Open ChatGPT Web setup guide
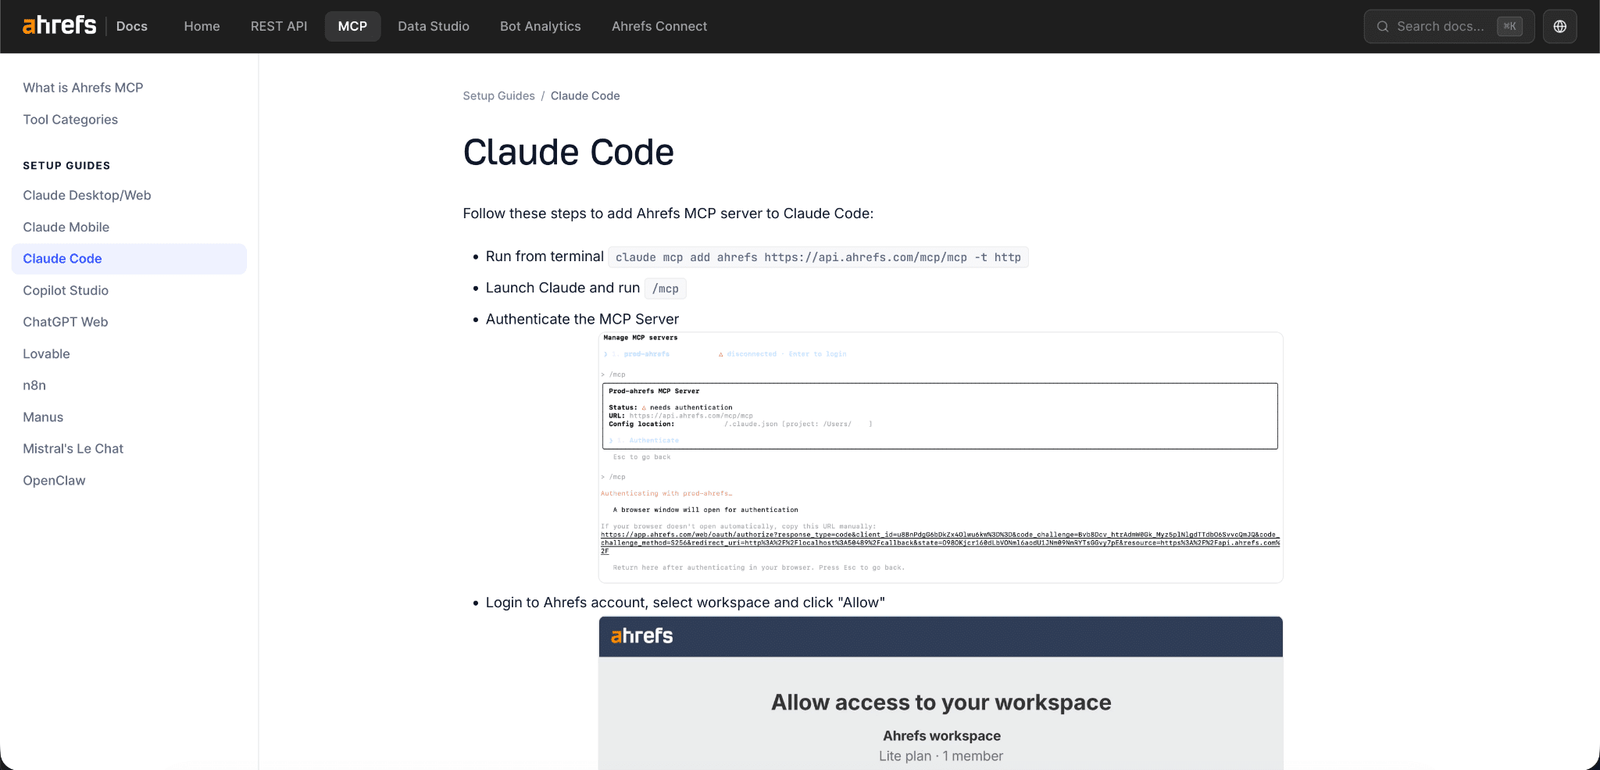 (x=65, y=322)
